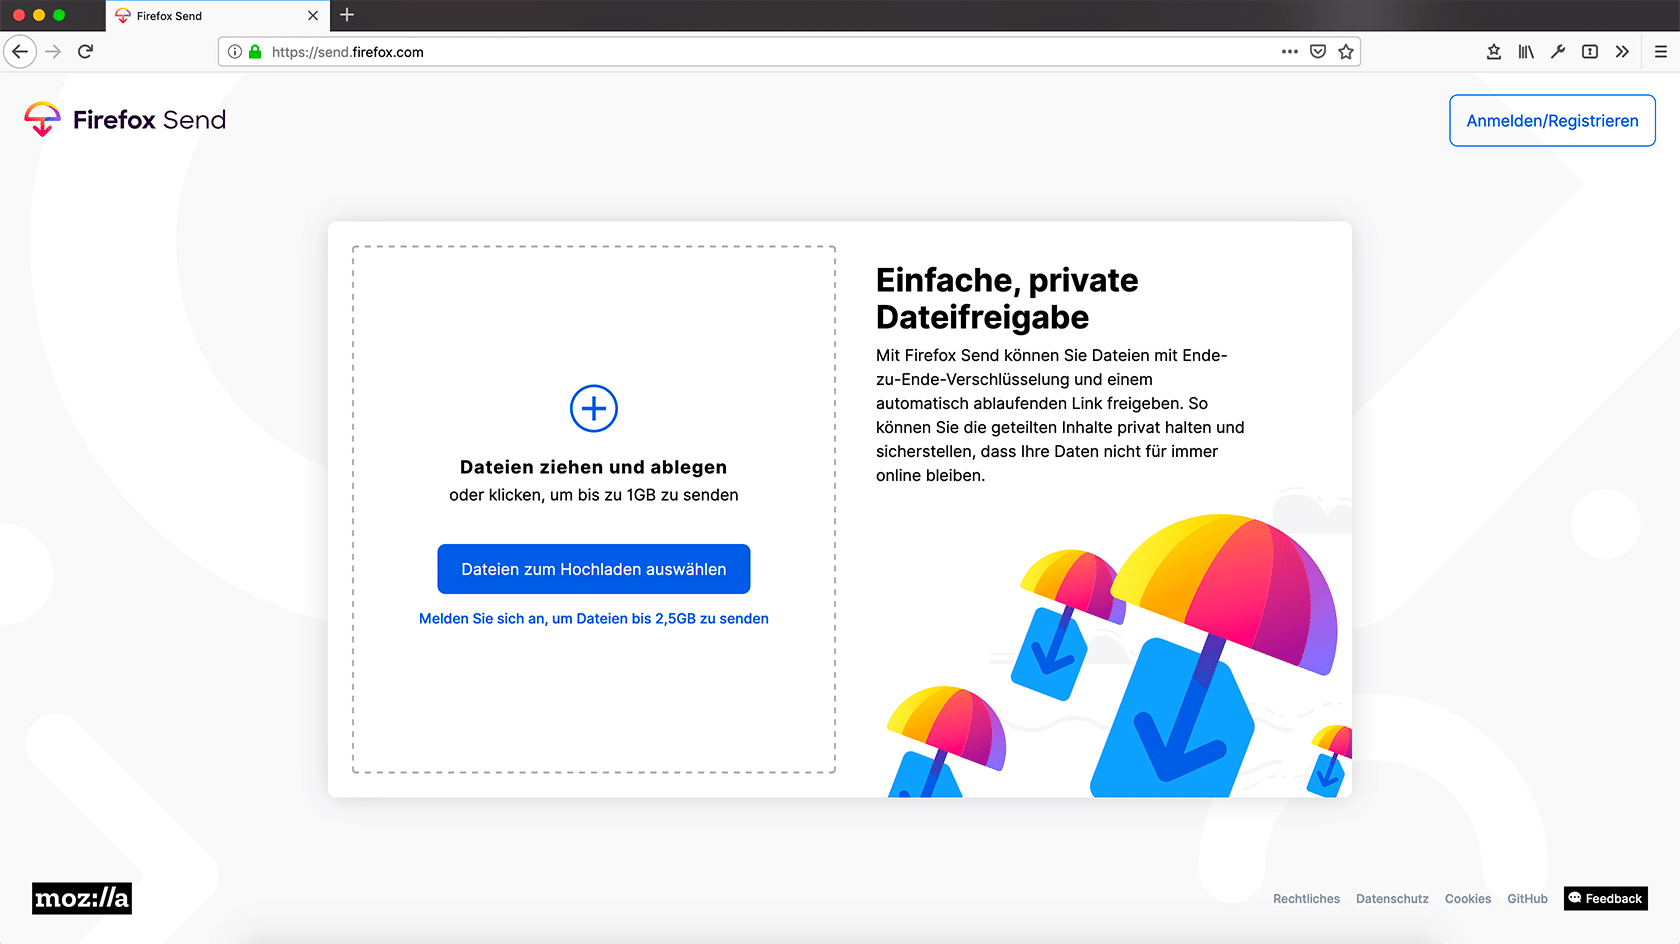Open the GitHub footer link

(x=1527, y=899)
